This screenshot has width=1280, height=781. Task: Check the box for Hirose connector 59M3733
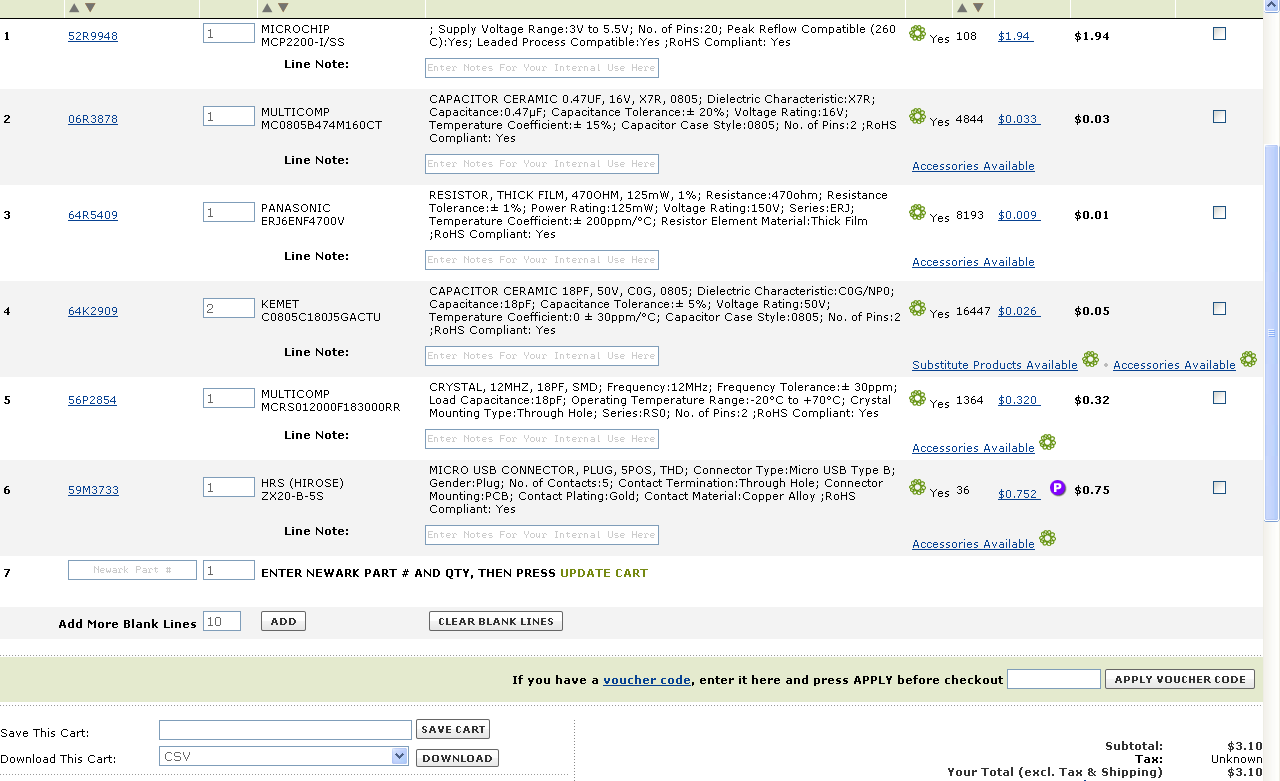click(1219, 488)
